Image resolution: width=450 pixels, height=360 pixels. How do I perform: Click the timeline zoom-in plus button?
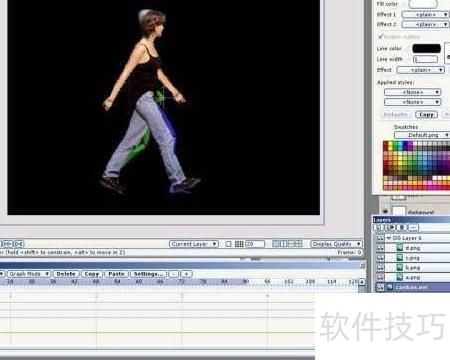(x=186, y=274)
